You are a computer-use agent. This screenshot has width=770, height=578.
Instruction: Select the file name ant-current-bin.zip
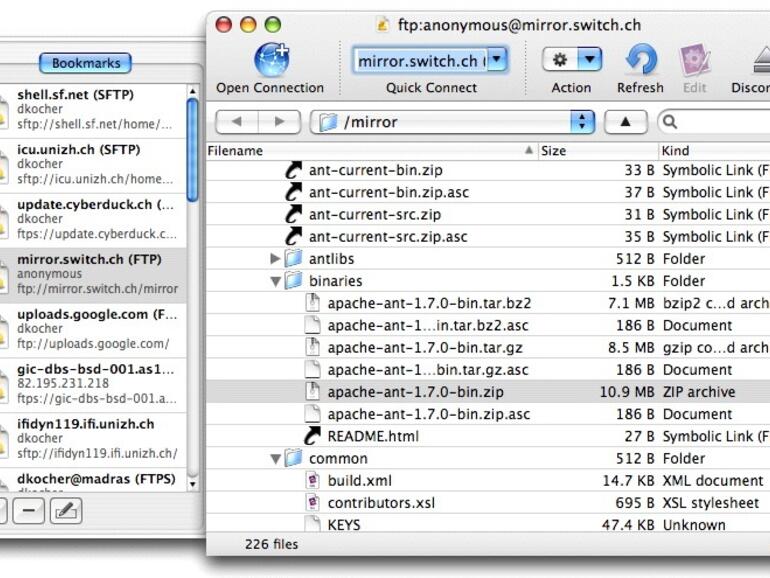(x=376, y=170)
